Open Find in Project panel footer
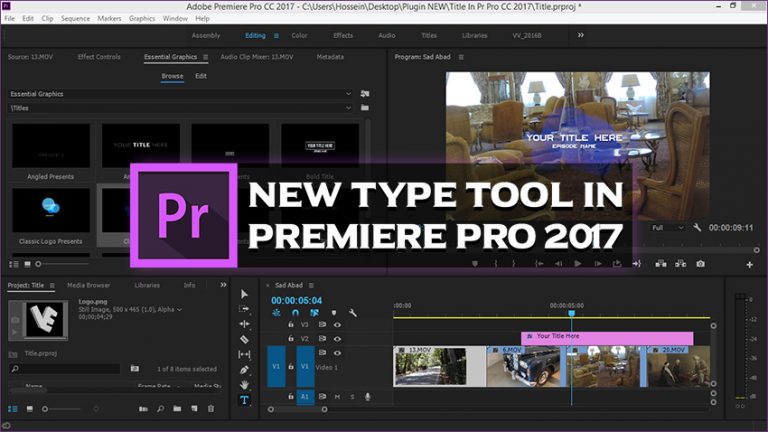Viewport: 768px width, 432px height. [x=160, y=408]
